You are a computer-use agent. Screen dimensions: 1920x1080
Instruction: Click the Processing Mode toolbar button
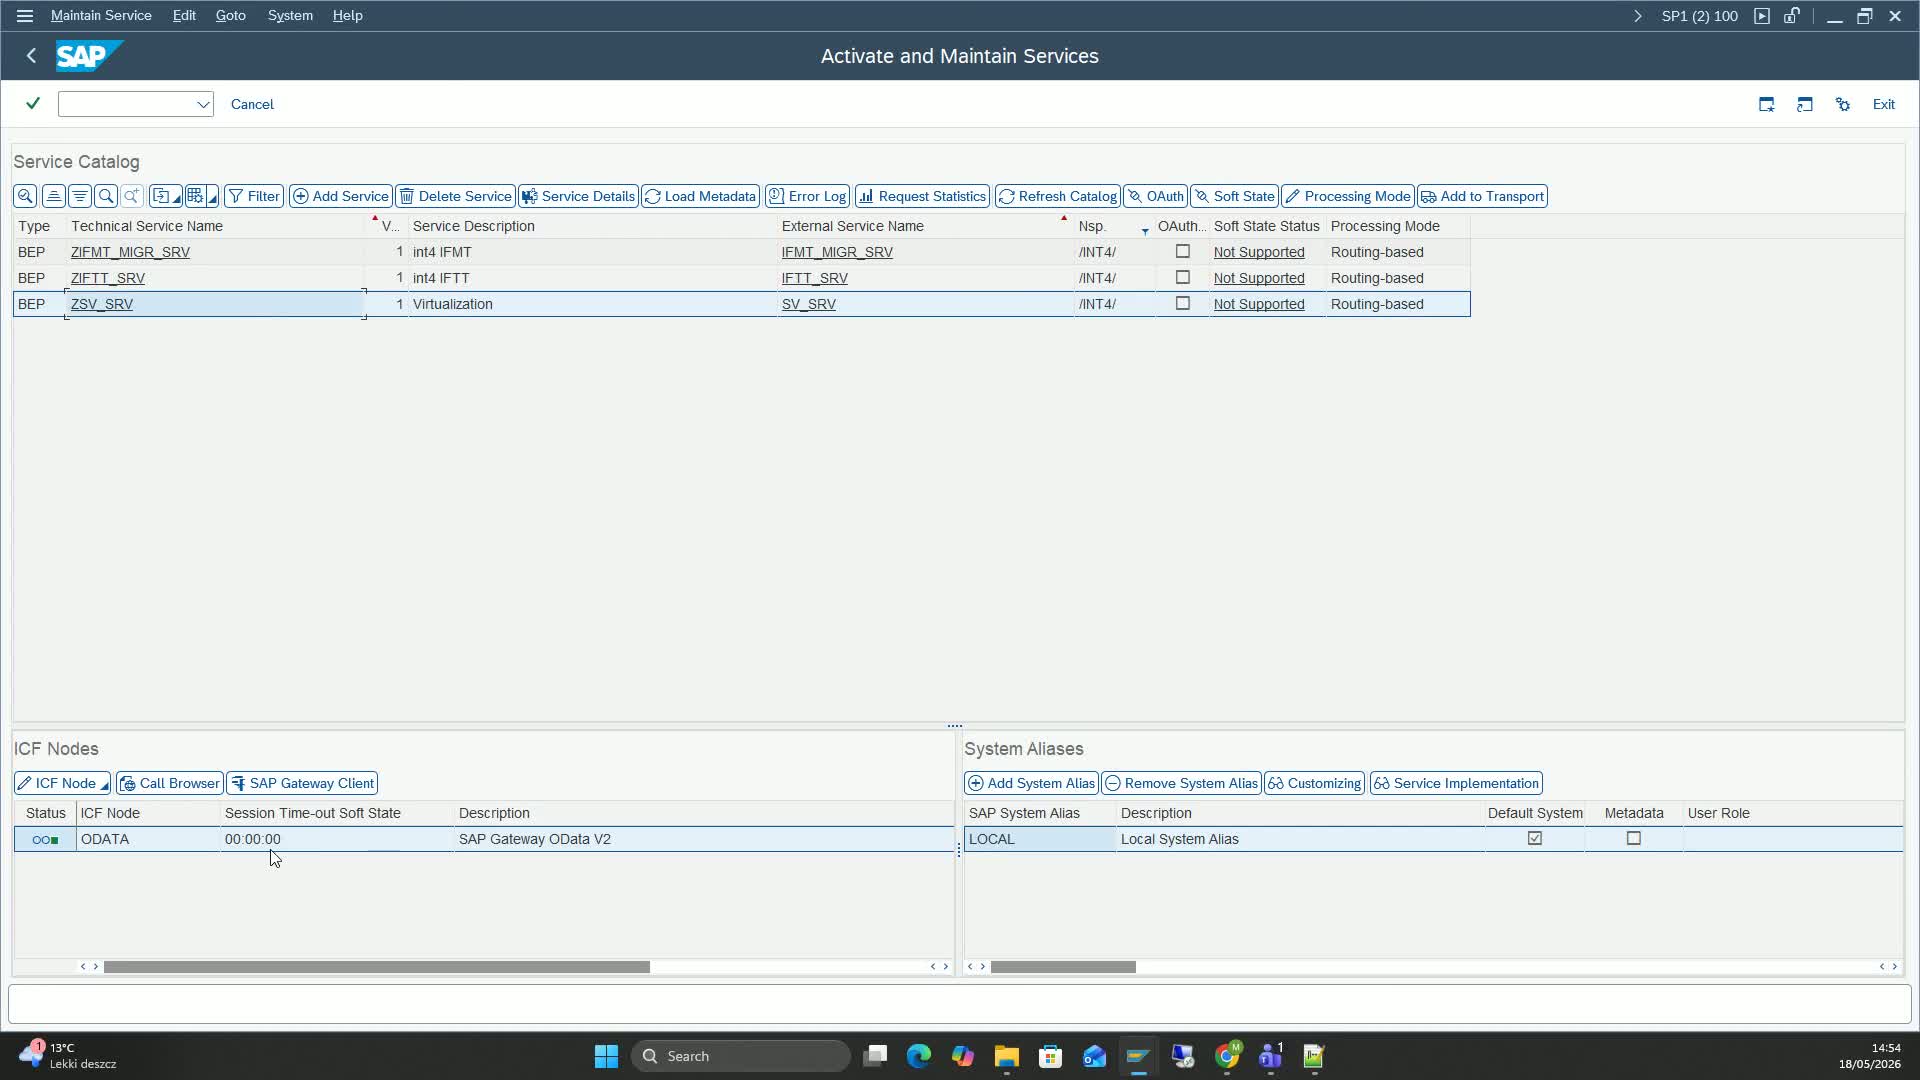(x=1348, y=196)
